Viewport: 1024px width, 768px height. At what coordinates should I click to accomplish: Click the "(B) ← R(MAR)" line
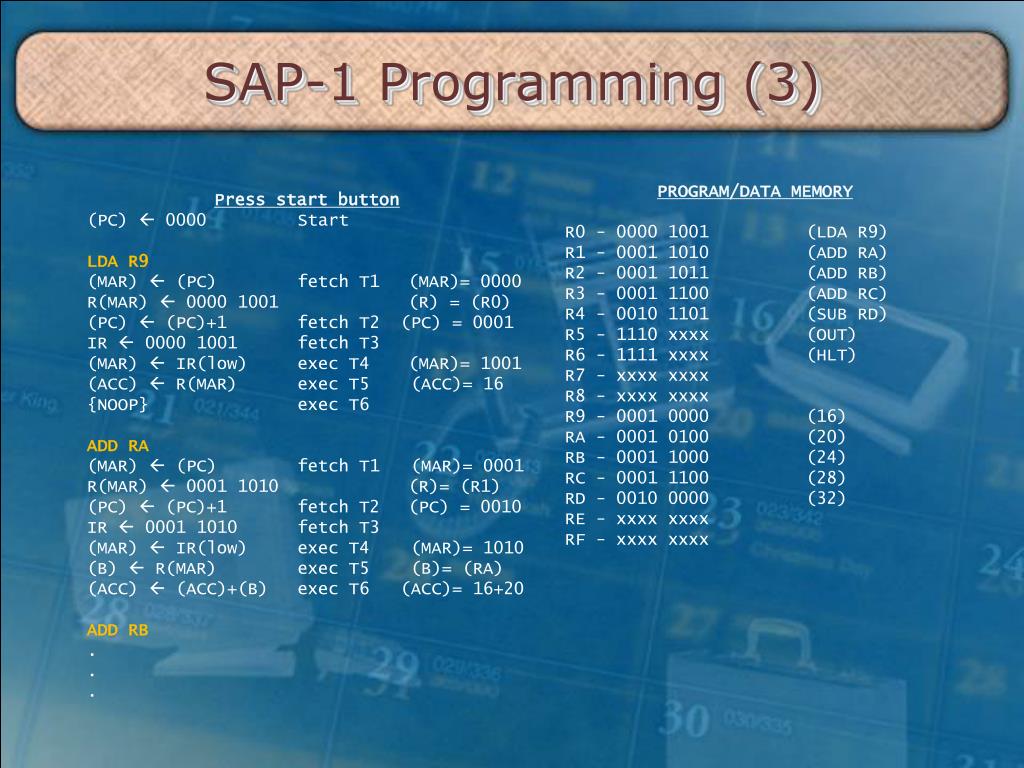[x=152, y=568]
